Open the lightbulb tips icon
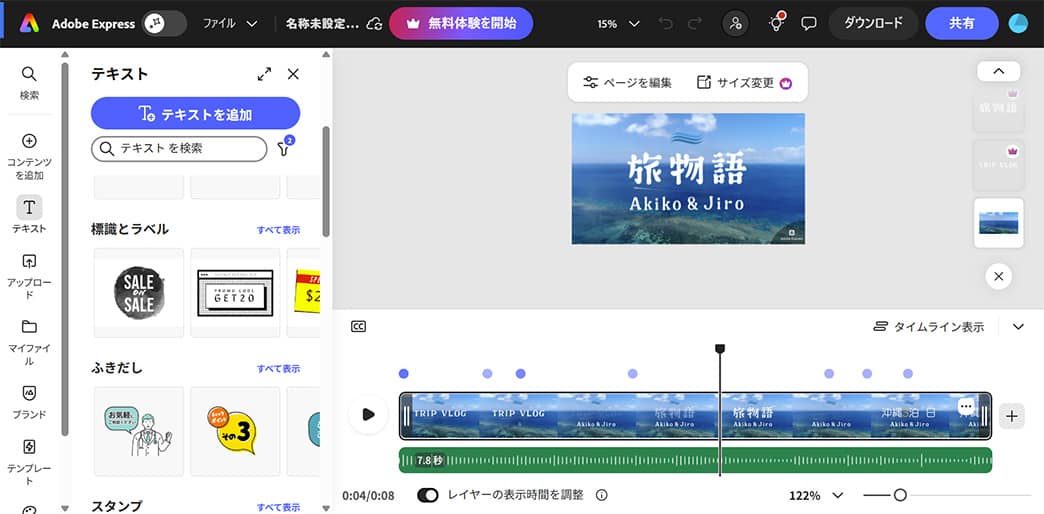1044x514 pixels. coord(776,23)
